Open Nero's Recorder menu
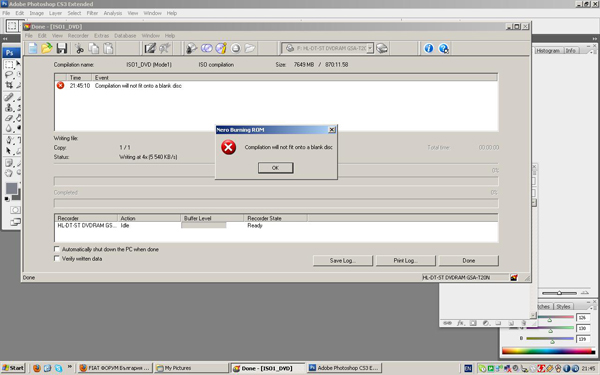 [x=78, y=36]
